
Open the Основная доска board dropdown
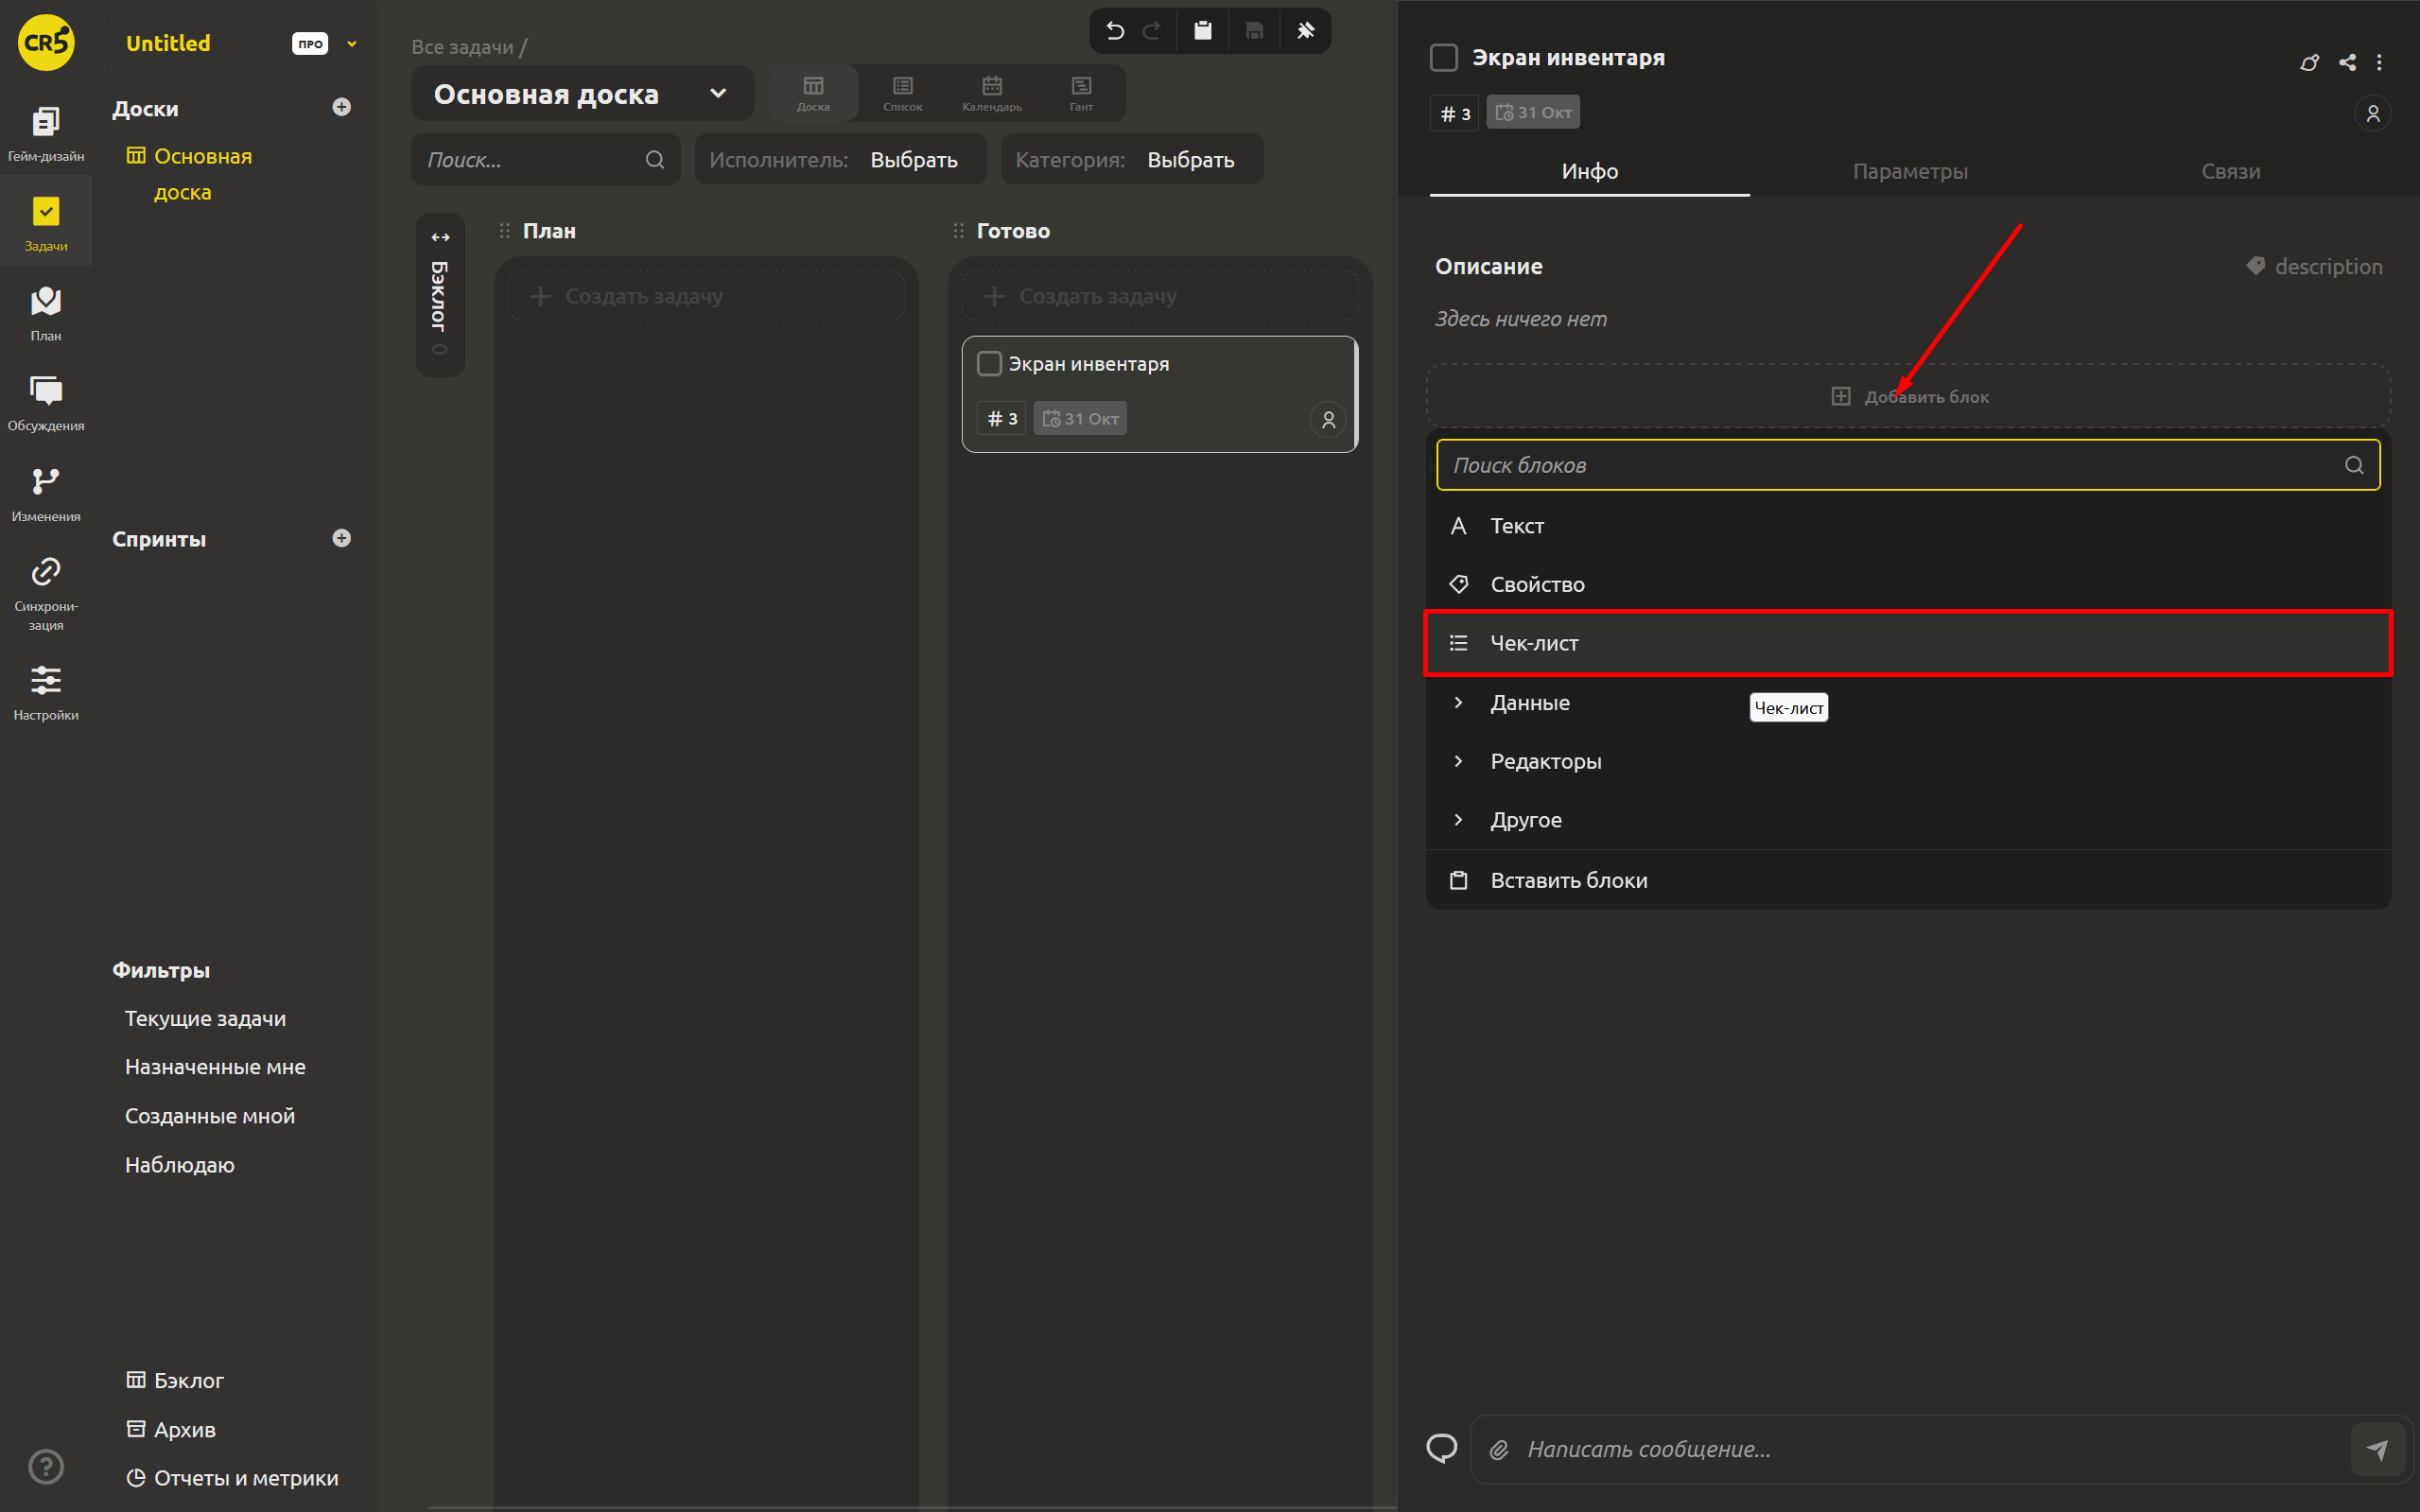(x=582, y=94)
